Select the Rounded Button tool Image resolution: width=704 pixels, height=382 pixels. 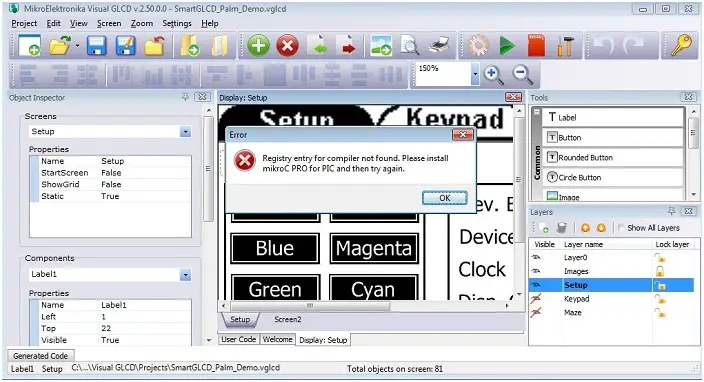613,158
